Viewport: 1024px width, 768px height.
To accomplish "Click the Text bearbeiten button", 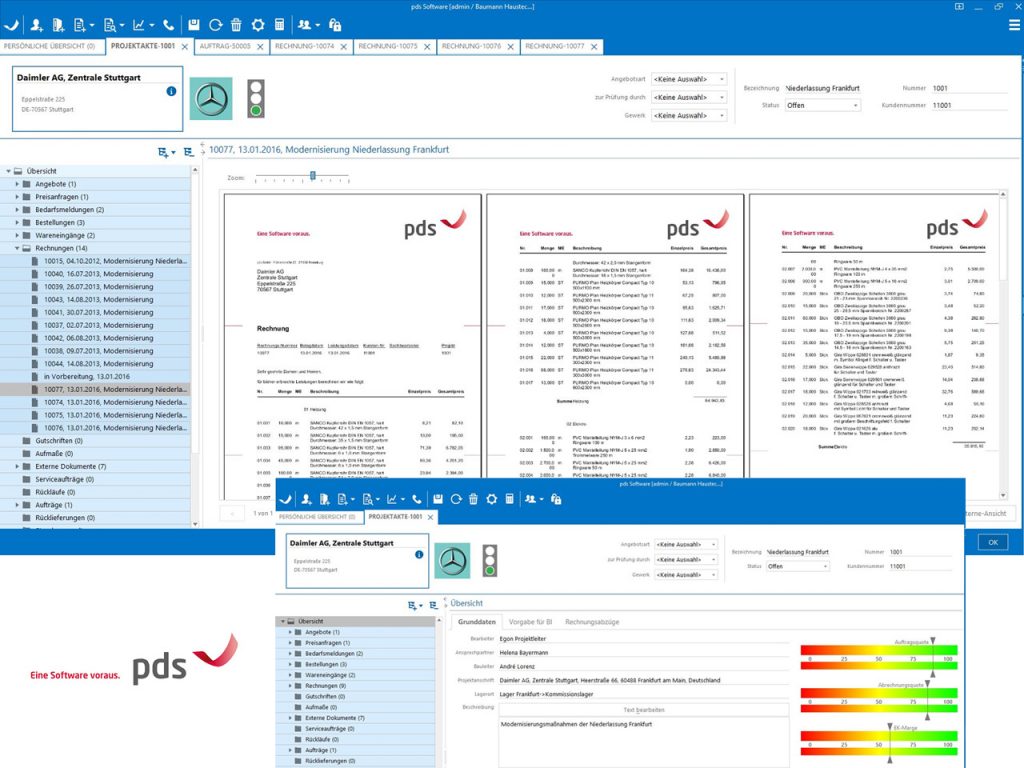I will tap(643, 708).
